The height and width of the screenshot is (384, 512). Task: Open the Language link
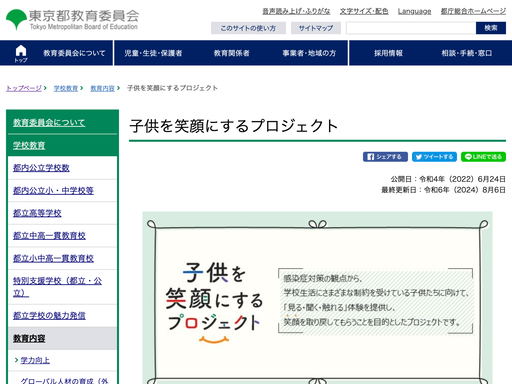pos(414,11)
